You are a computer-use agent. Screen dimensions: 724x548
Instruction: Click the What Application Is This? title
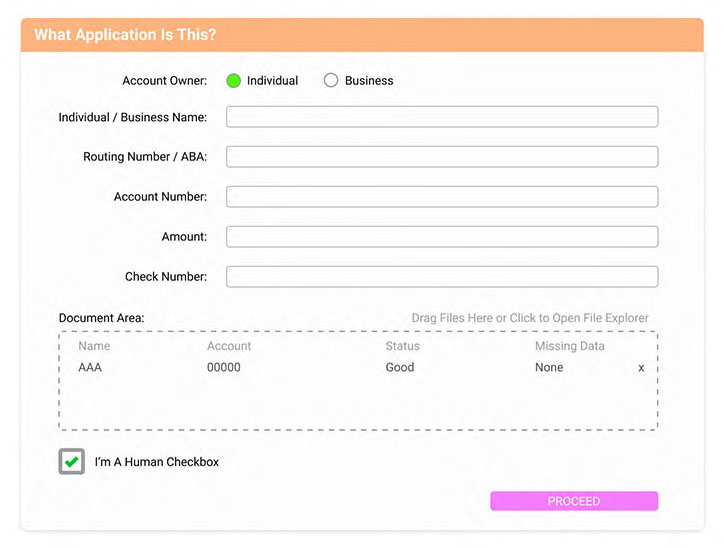point(125,35)
